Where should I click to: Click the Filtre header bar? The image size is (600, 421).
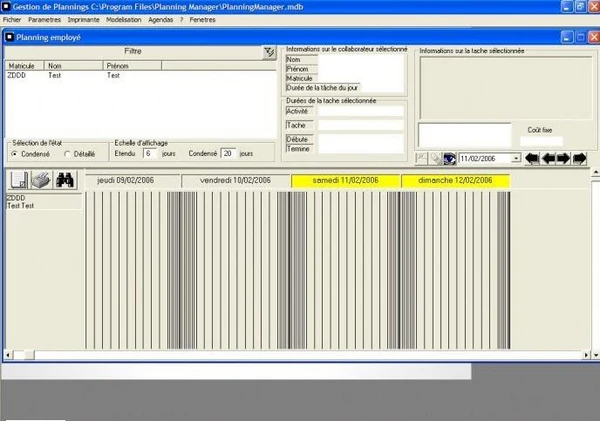133,51
